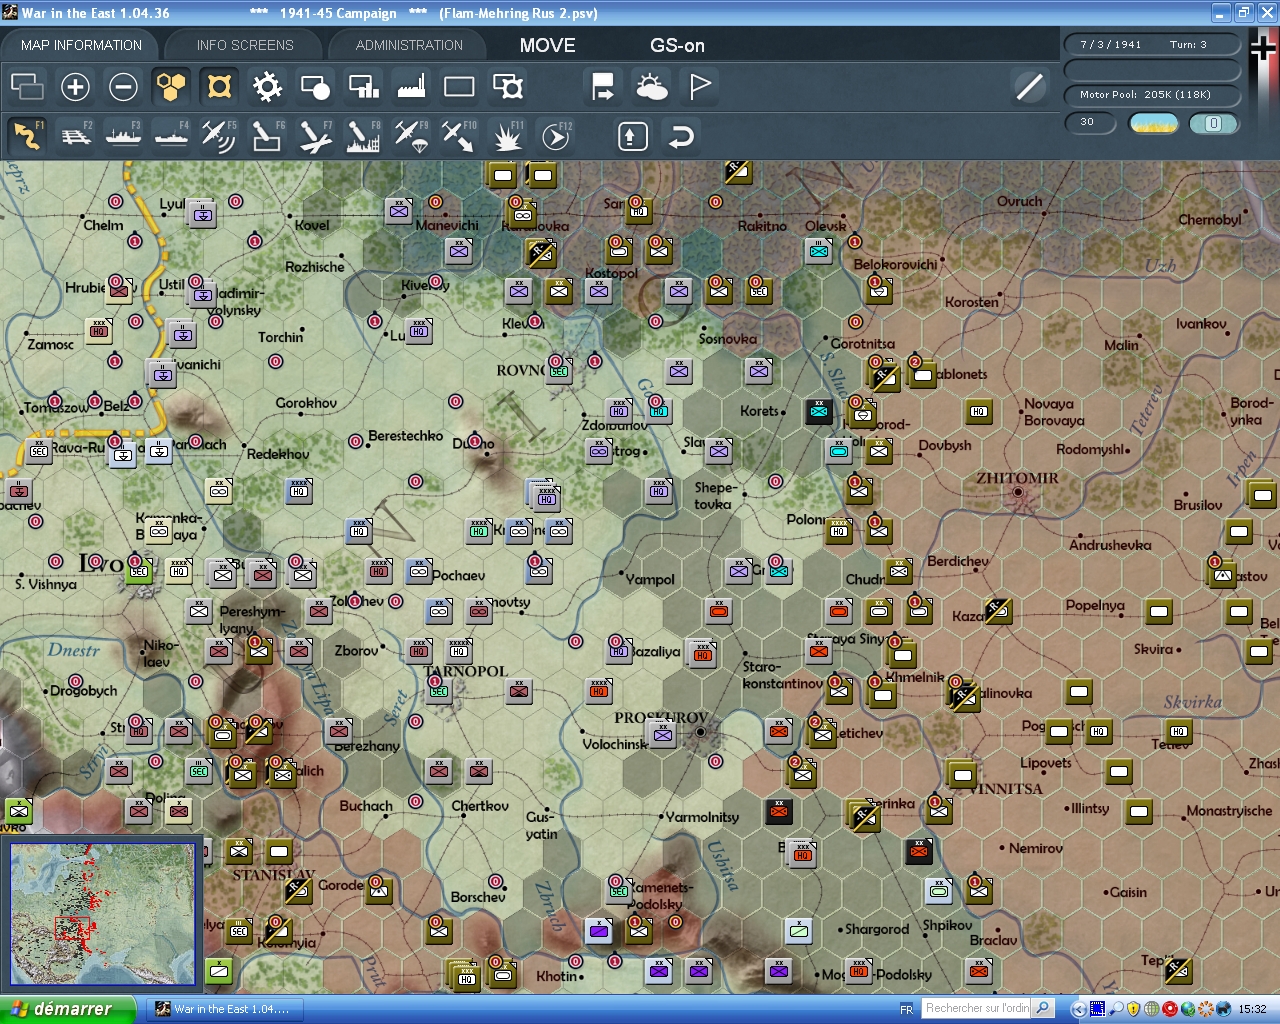Viewport: 1280px width, 1024px height.
Task: Click the value 30 box
Action: click(x=1090, y=122)
